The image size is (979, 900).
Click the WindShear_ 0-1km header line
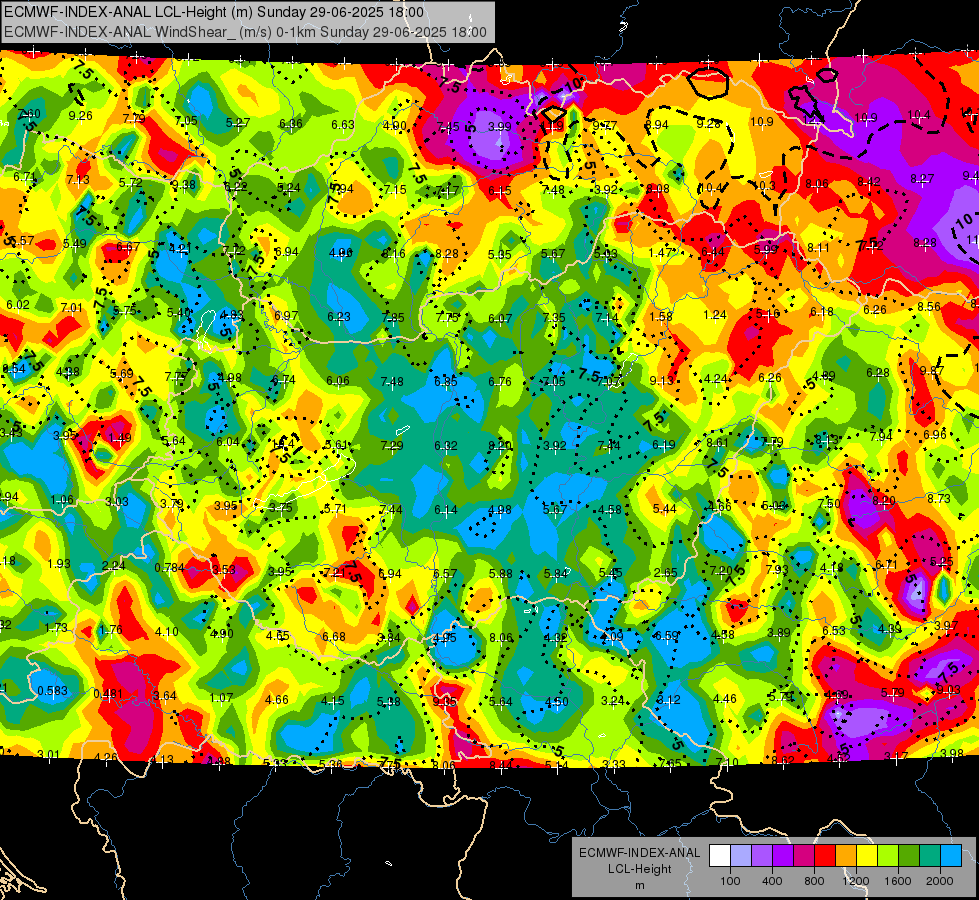245,32
